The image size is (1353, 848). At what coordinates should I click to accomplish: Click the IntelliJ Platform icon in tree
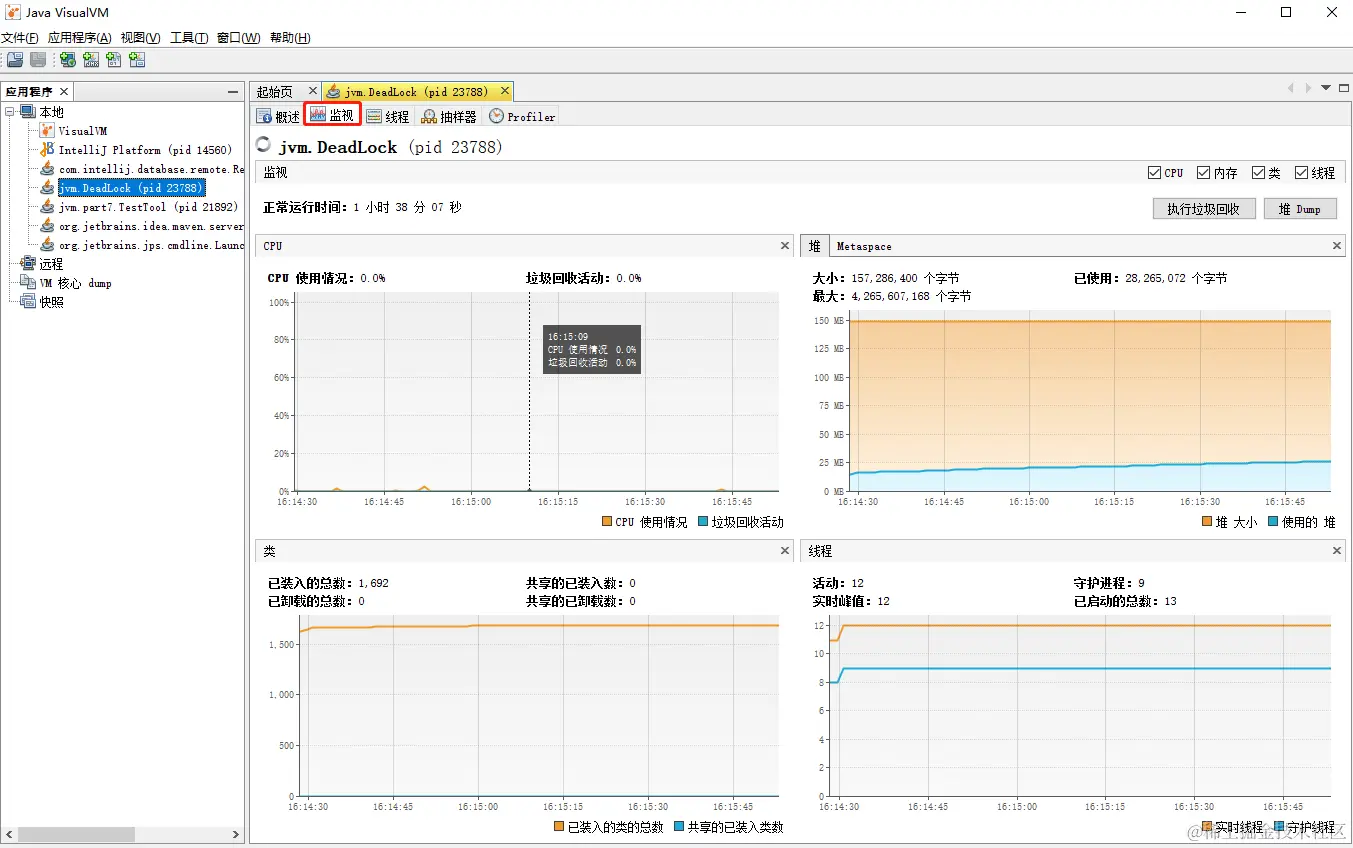click(x=47, y=149)
